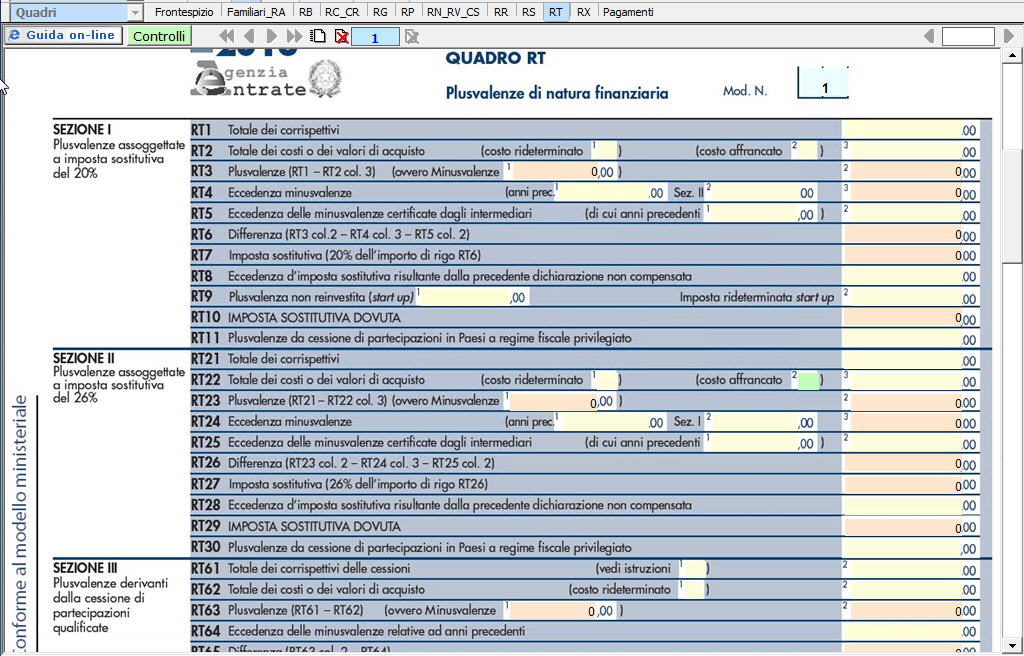The width and height of the screenshot is (1024, 656).
Task: Open Guida on-line help
Action: [x=63, y=35]
